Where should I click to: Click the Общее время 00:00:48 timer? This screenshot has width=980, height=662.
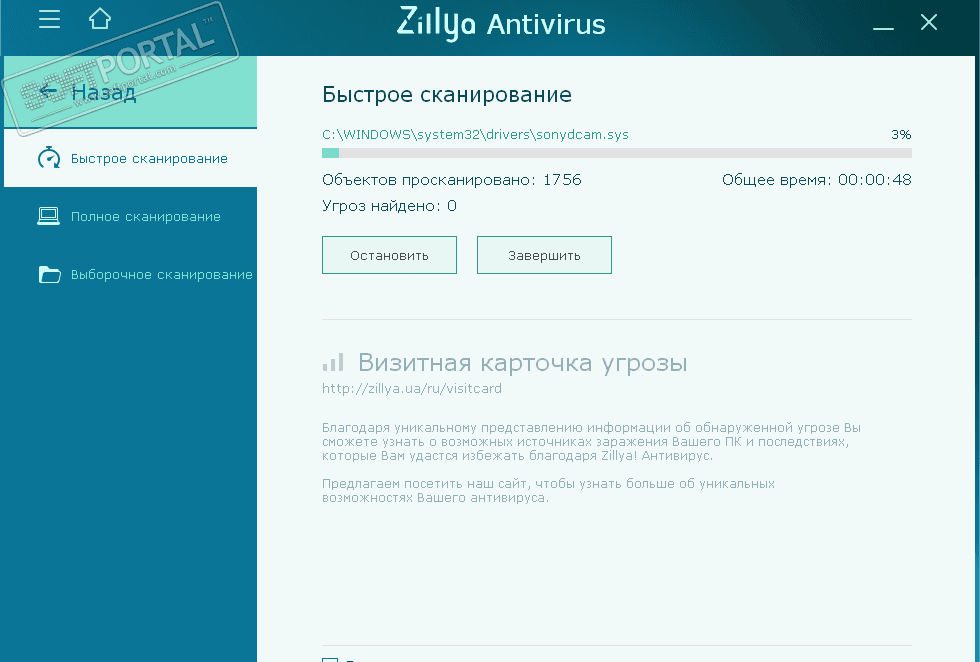tap(817, 180)
